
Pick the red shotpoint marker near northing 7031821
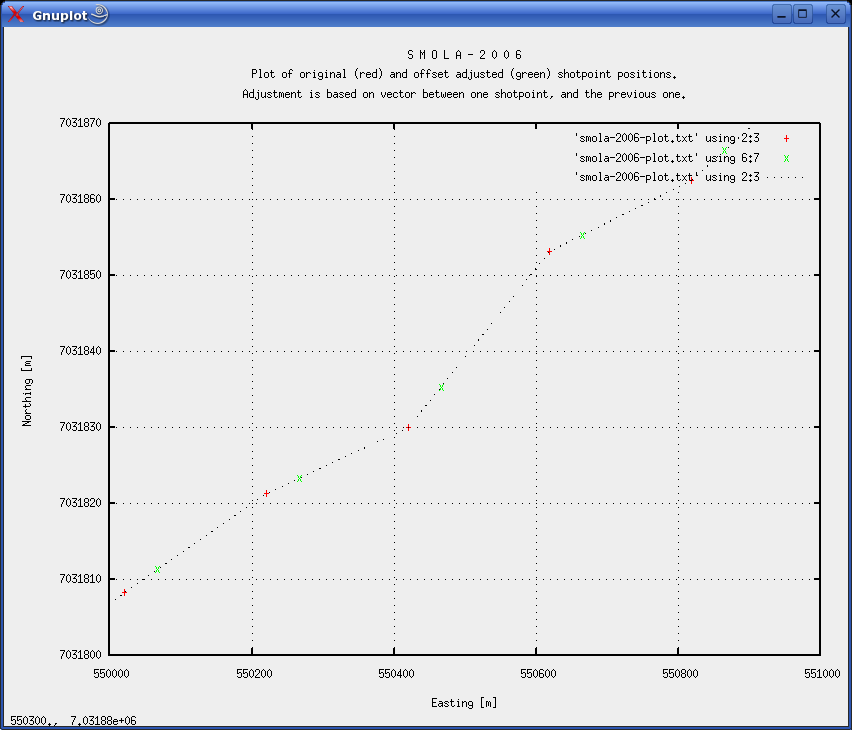click(x=266, y=493)
